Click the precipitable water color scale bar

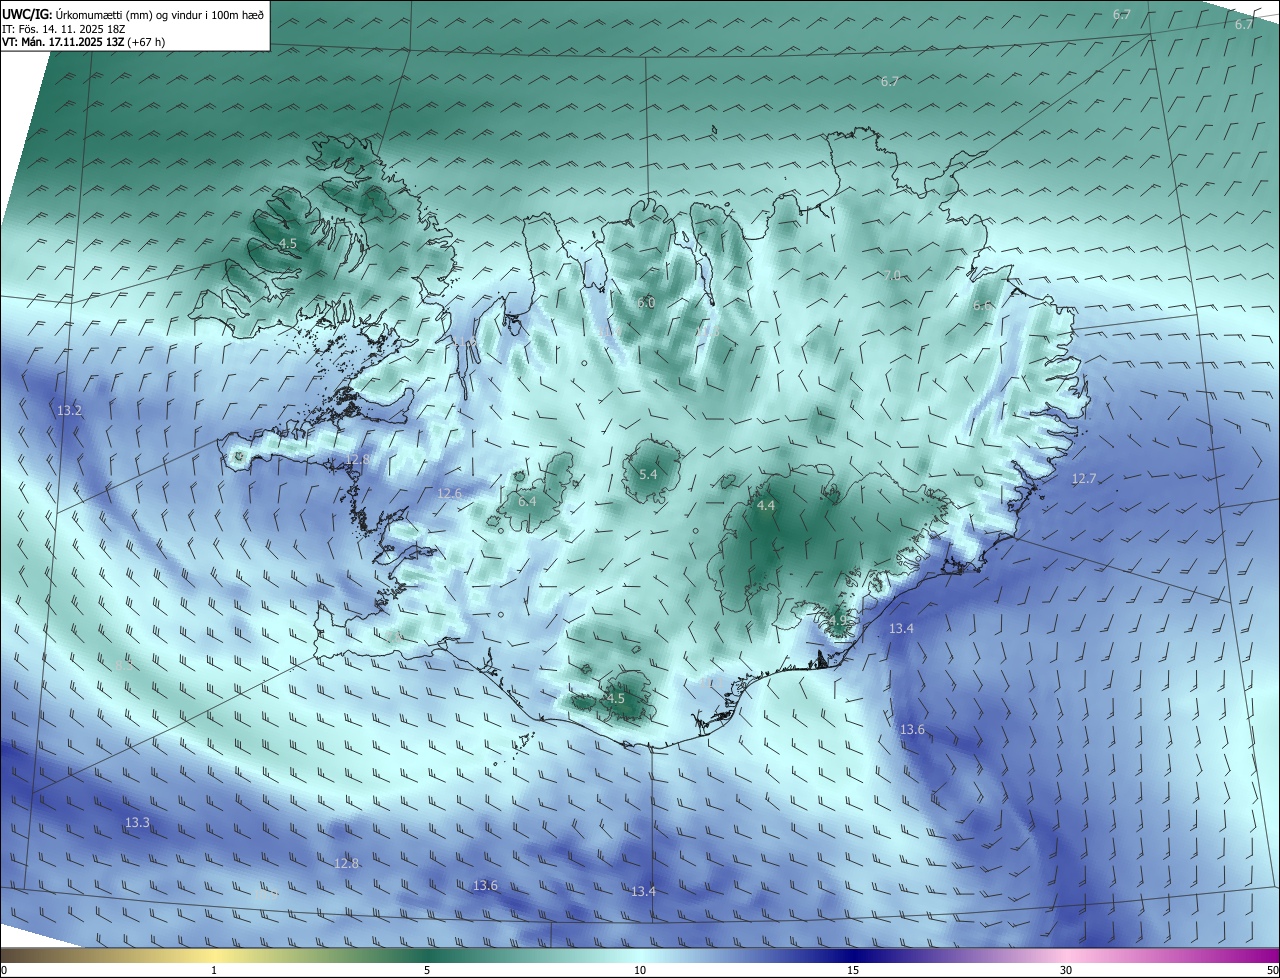point(640,955)
